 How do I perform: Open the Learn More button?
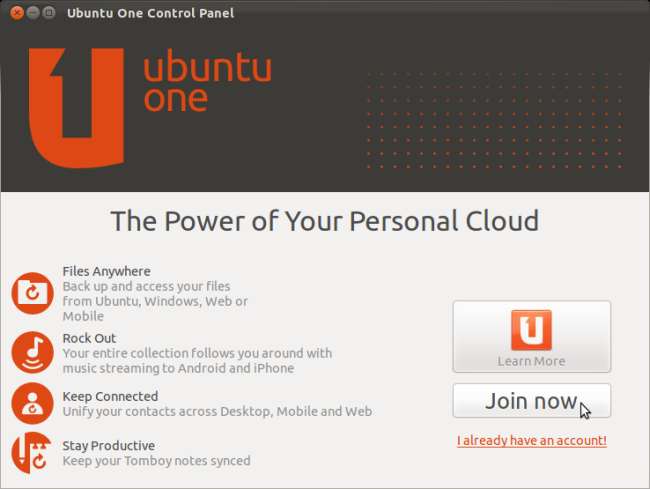point(531,337)
